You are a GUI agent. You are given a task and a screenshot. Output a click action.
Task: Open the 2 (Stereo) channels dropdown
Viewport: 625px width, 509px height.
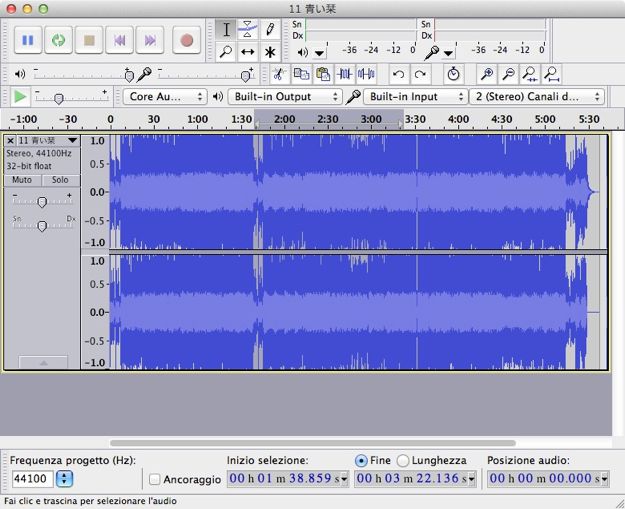pos(537,96)
